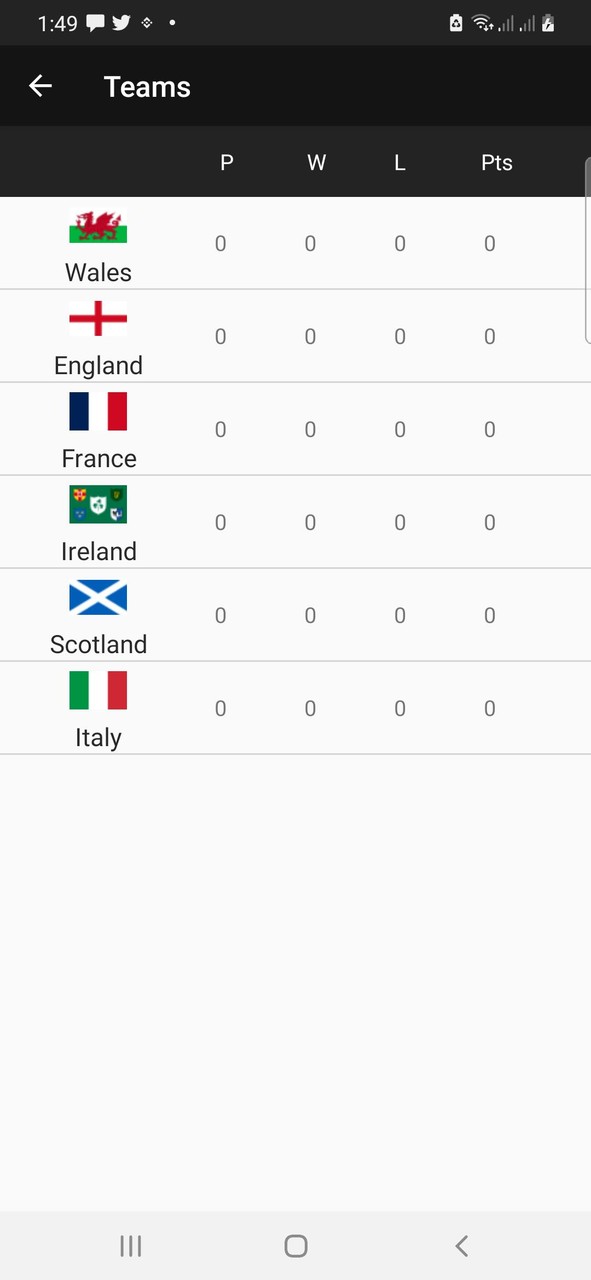Image resolution: width=591 pixels, height=1280 pixels.
Task: Open the Teams screen title
Action: click(146, 87)
